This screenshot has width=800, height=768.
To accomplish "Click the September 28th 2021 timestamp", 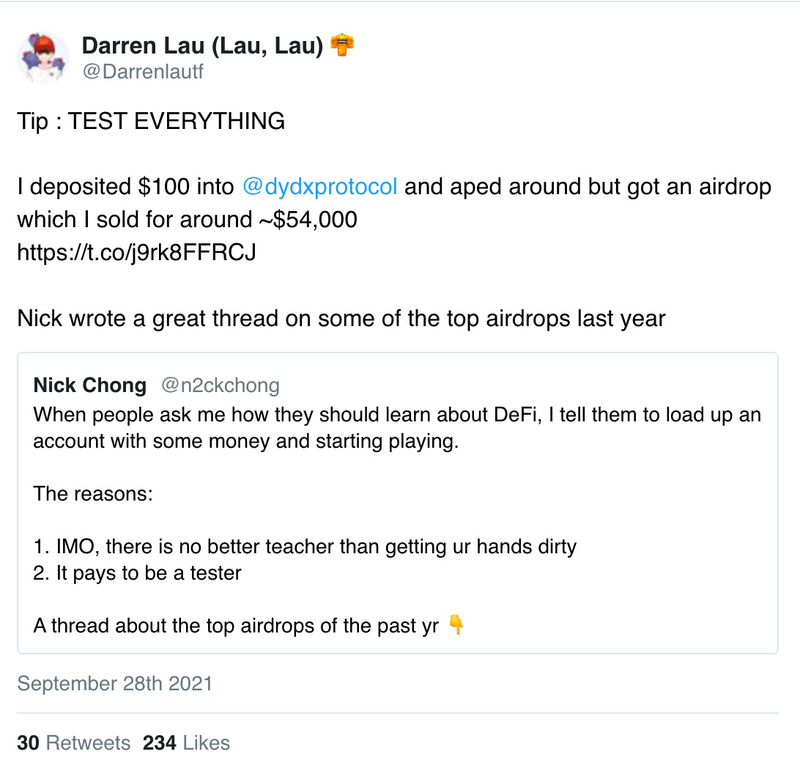I will [x=115, y=684].
